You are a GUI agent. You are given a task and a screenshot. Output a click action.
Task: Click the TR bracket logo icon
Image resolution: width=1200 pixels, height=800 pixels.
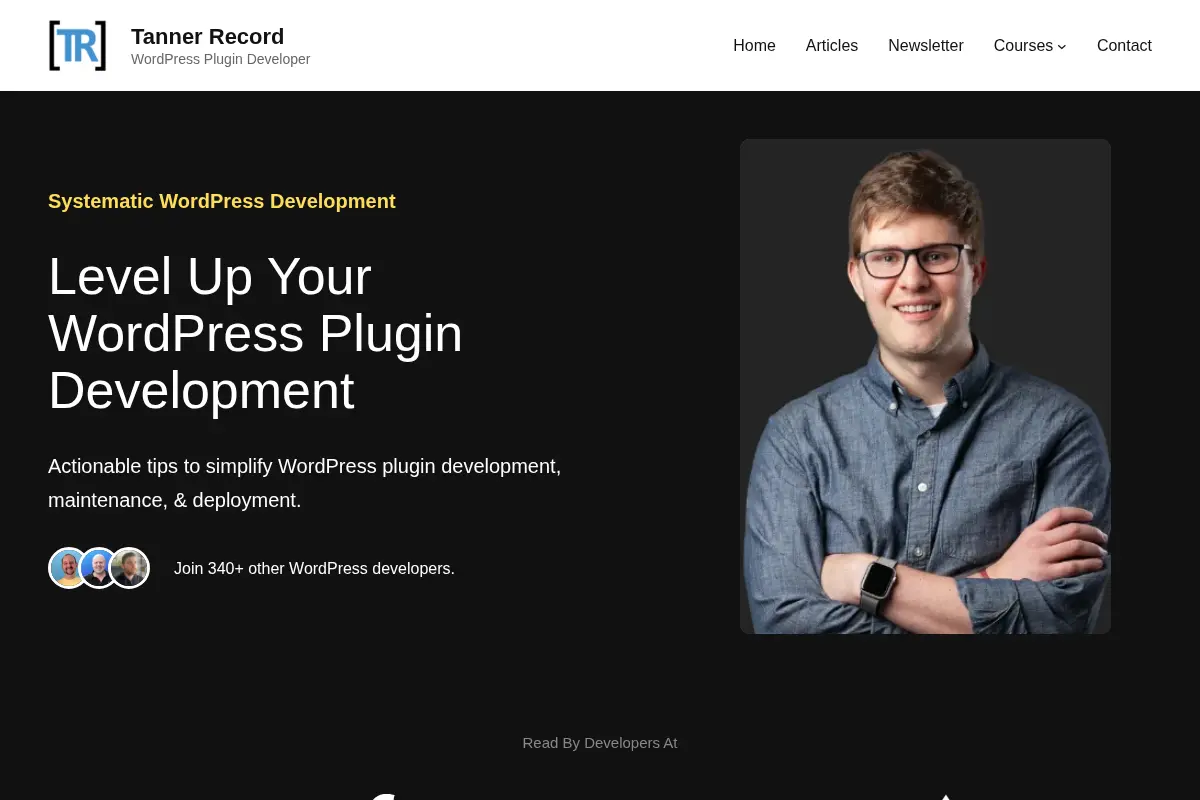77,45
